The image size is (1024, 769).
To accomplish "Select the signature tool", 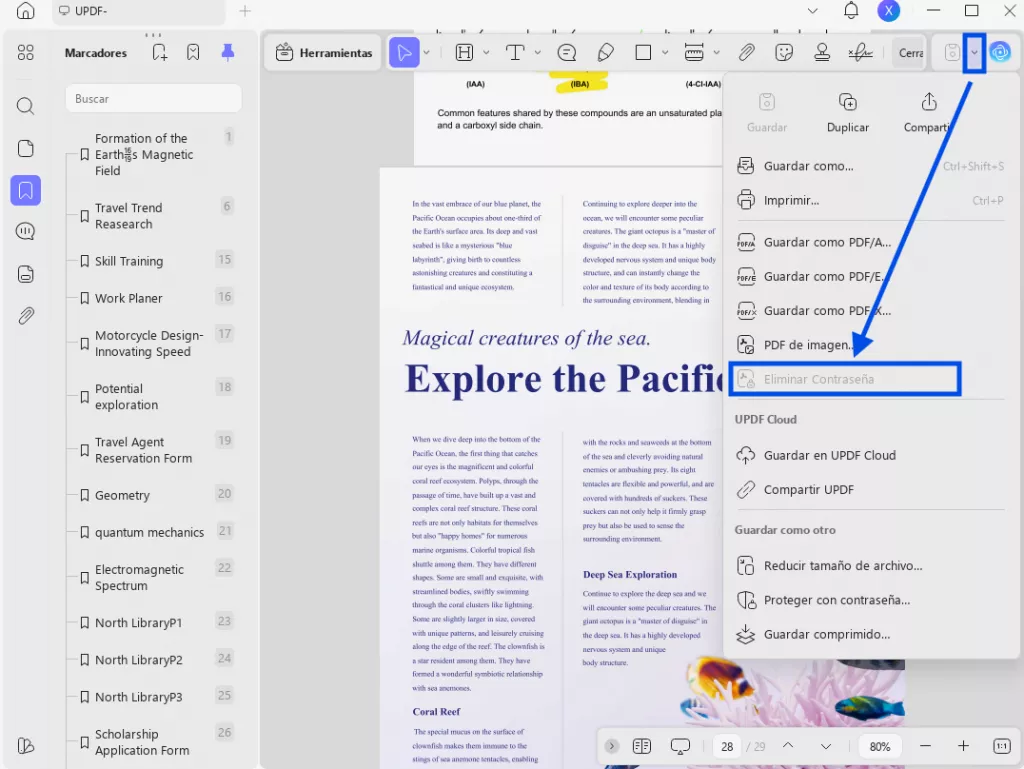I will click(x=861, y=53).
